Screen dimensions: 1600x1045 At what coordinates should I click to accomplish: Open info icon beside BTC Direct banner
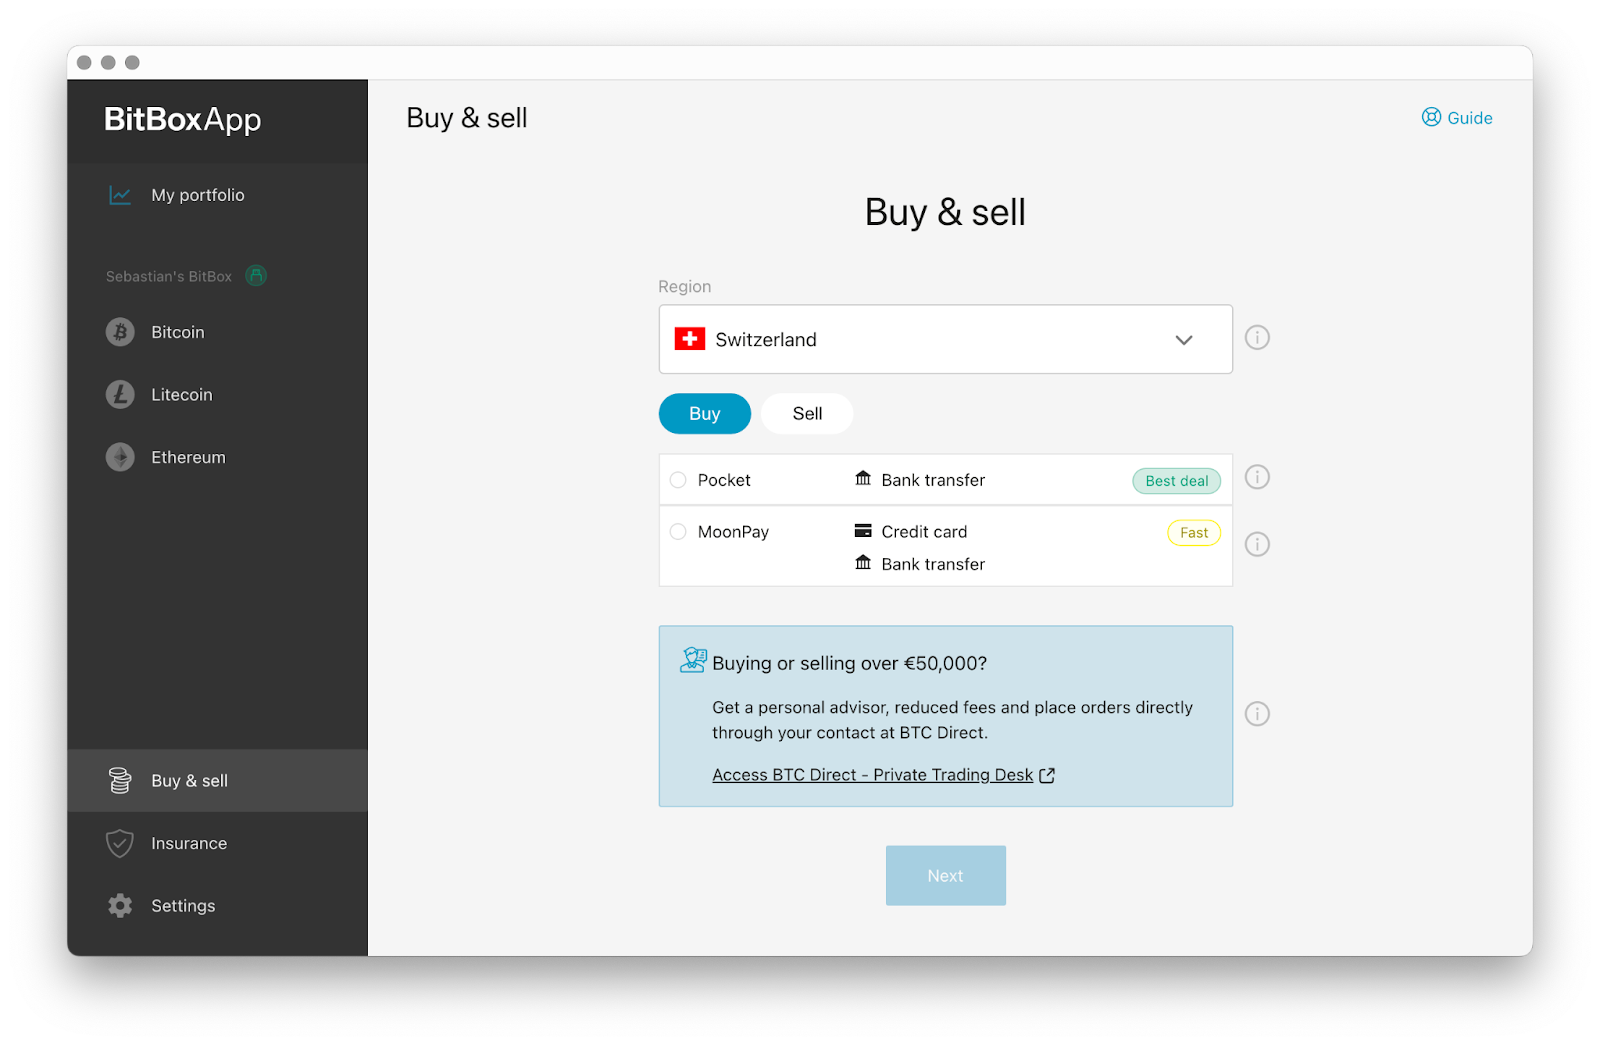pos(1257,714)
